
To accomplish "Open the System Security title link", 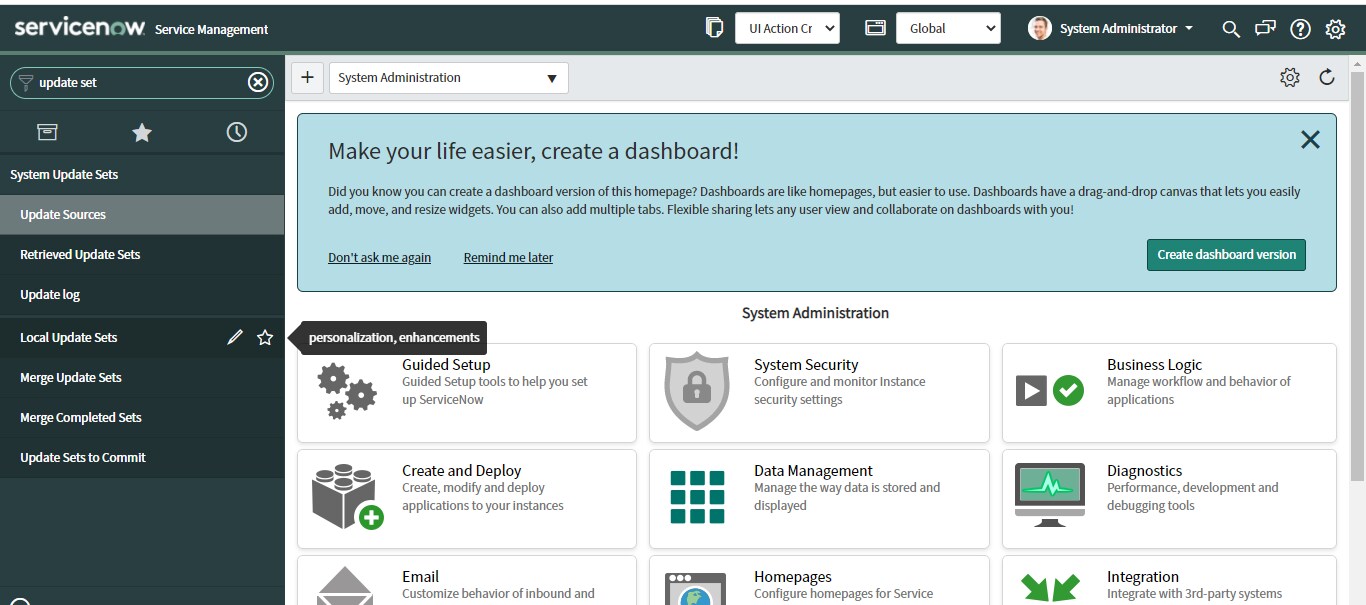I will (806, 365).
